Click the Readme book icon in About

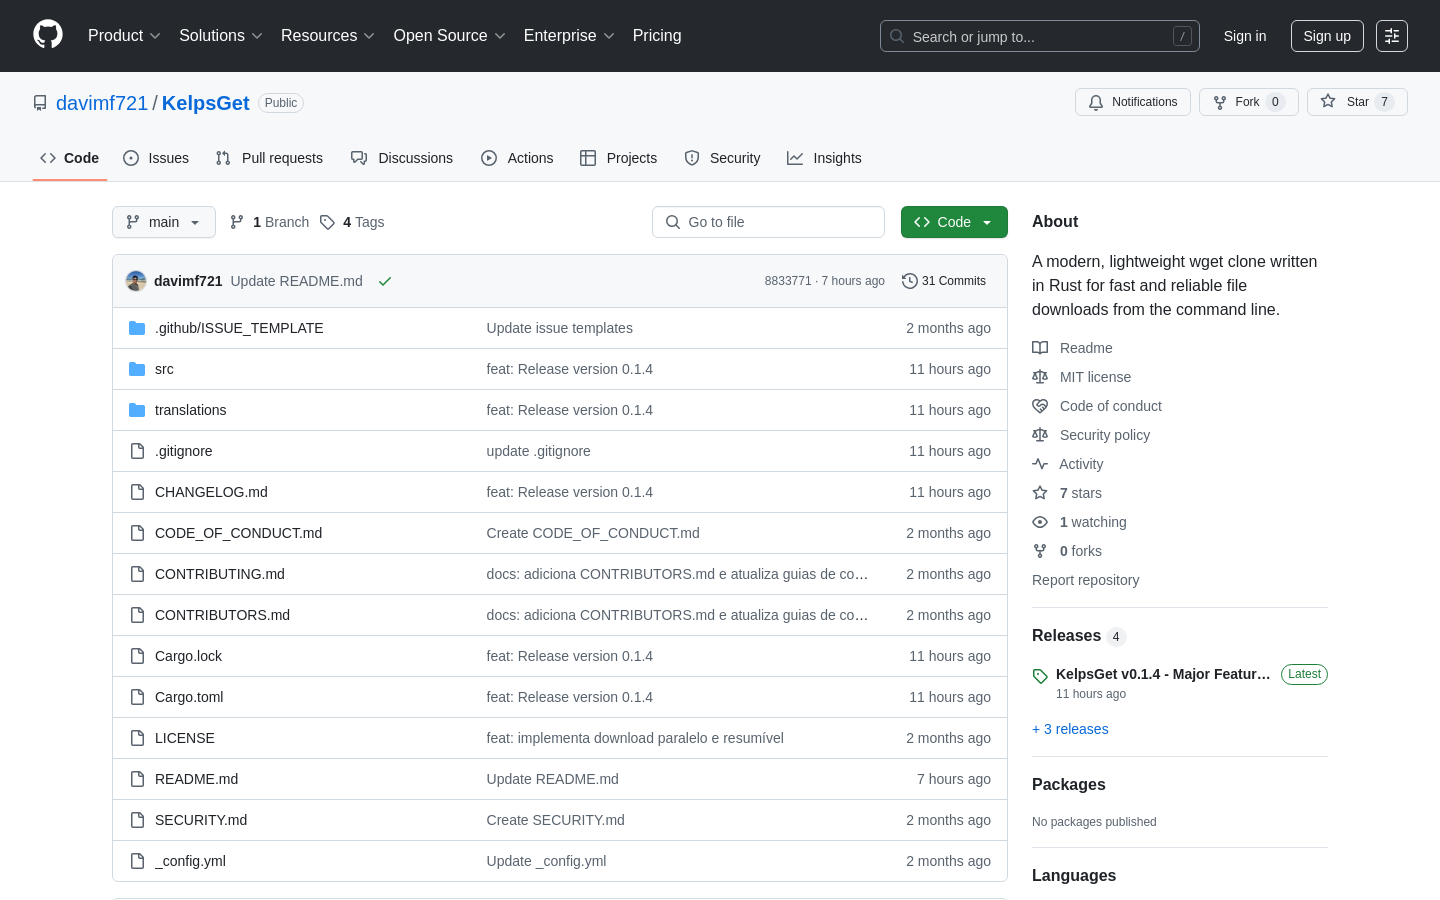(x=1040, y=348)
